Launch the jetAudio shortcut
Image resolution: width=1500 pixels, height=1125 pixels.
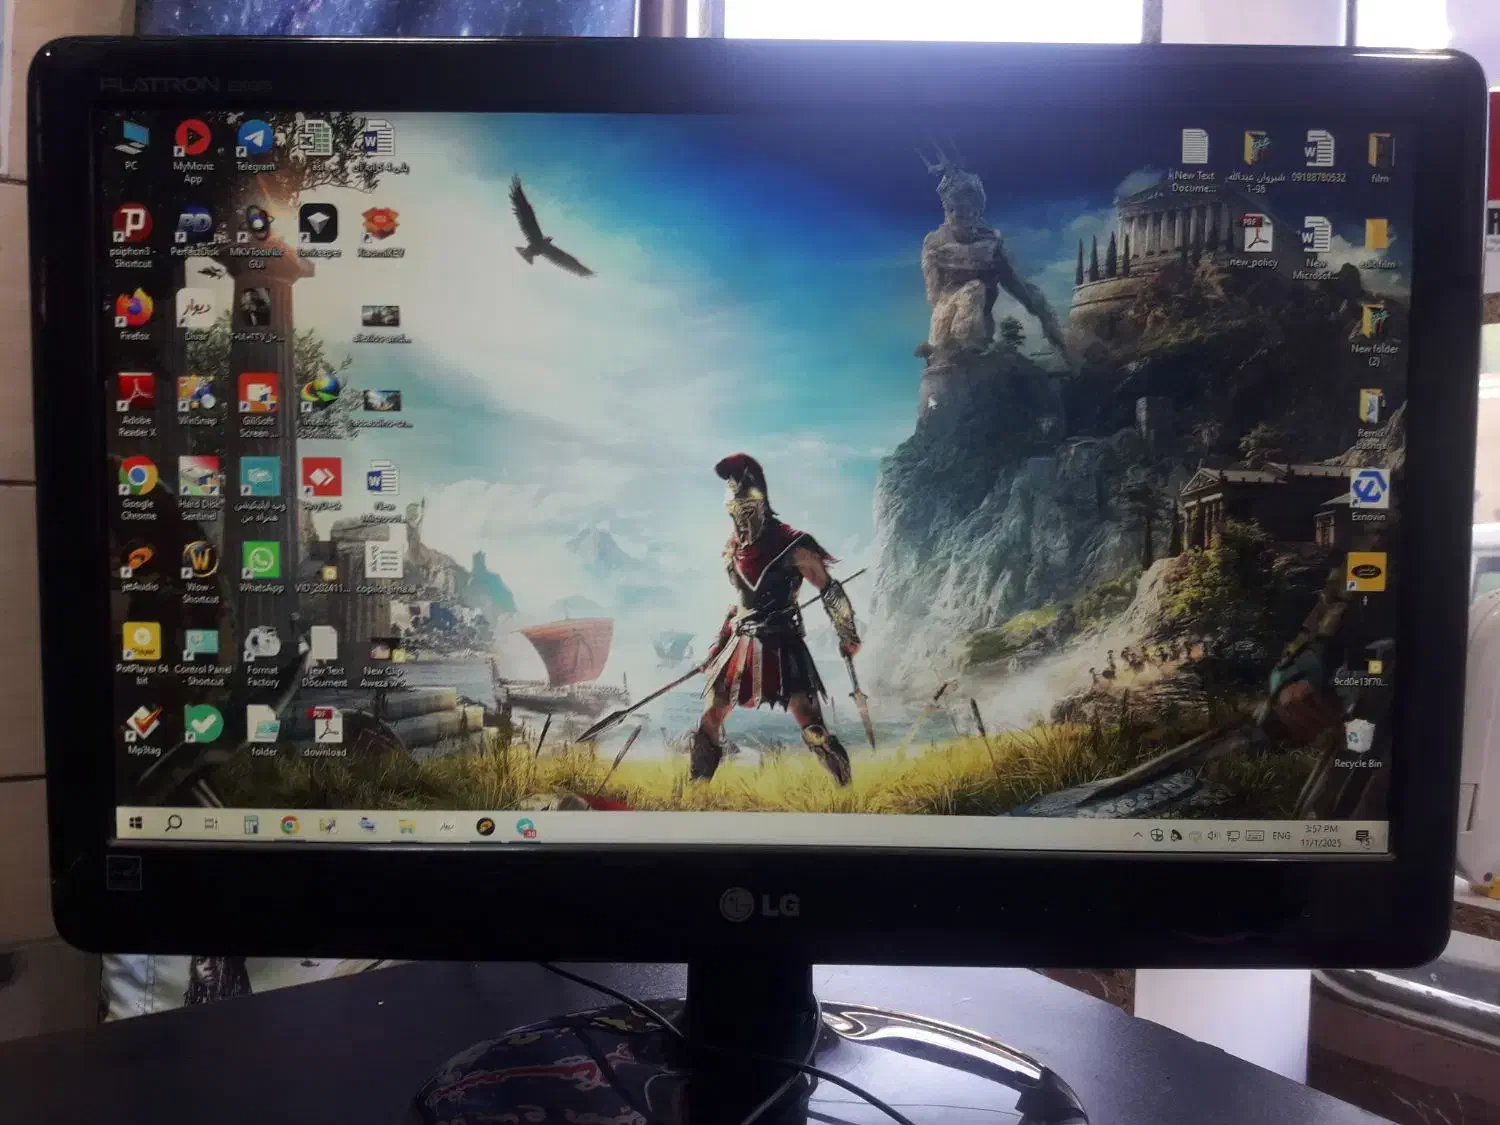(139, 567)
